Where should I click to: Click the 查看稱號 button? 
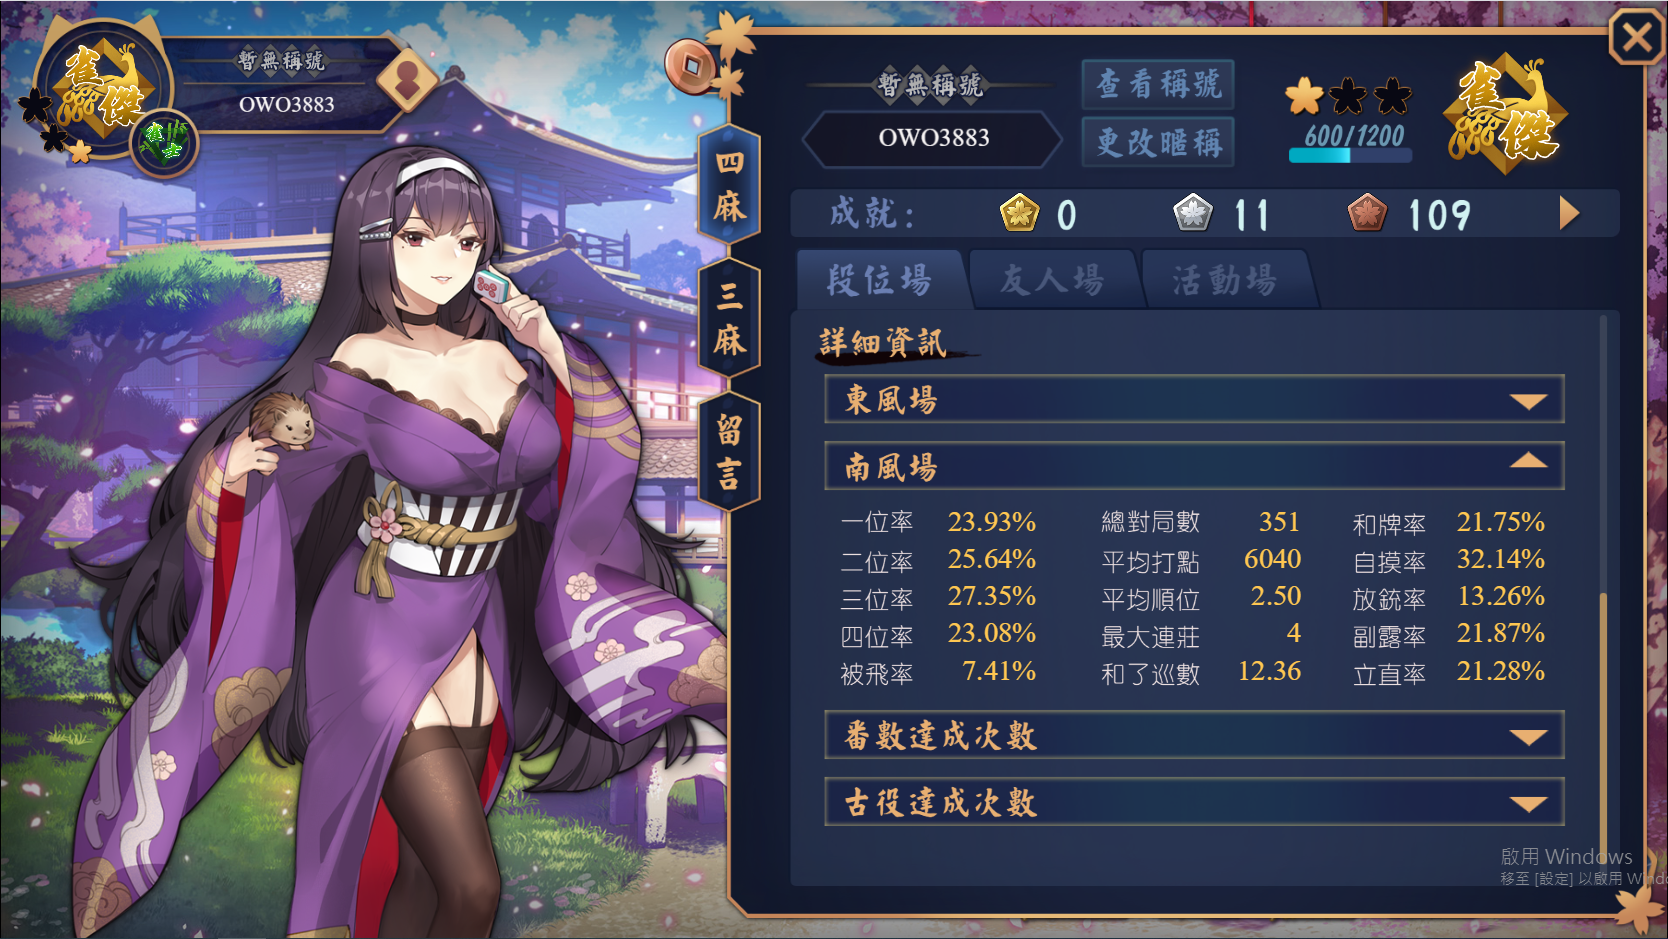pos(1158,84)
